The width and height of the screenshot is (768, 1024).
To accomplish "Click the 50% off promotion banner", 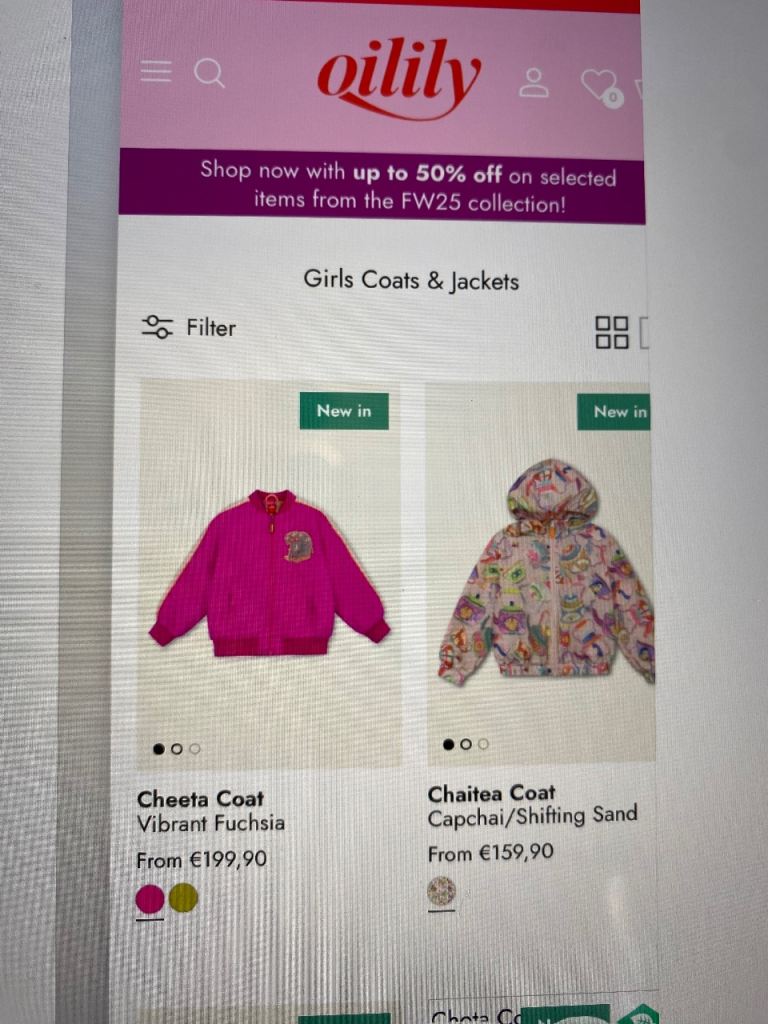I will coord(382,186).
